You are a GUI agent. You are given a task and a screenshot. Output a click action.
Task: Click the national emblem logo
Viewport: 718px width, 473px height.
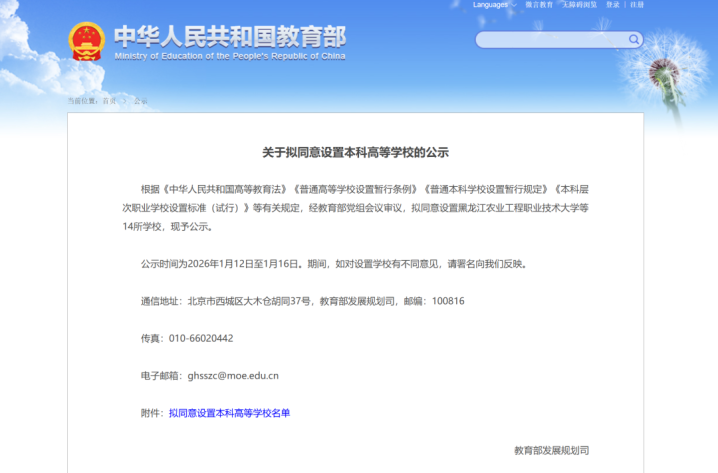tap(86, 41)
